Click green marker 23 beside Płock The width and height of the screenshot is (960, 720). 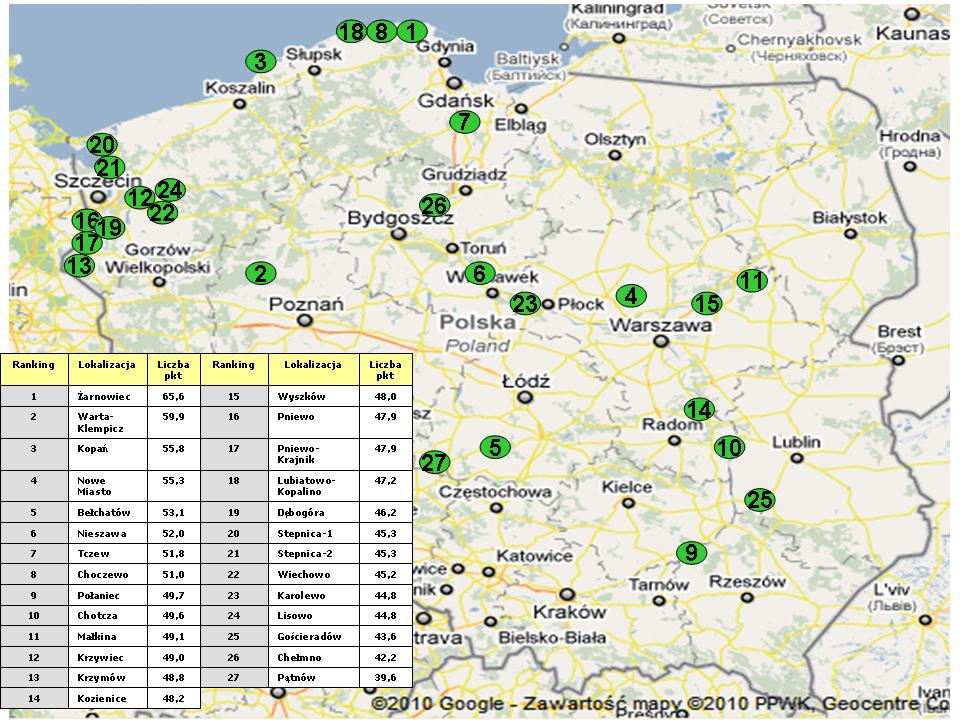pyautogui.click(x=525, y=303)
